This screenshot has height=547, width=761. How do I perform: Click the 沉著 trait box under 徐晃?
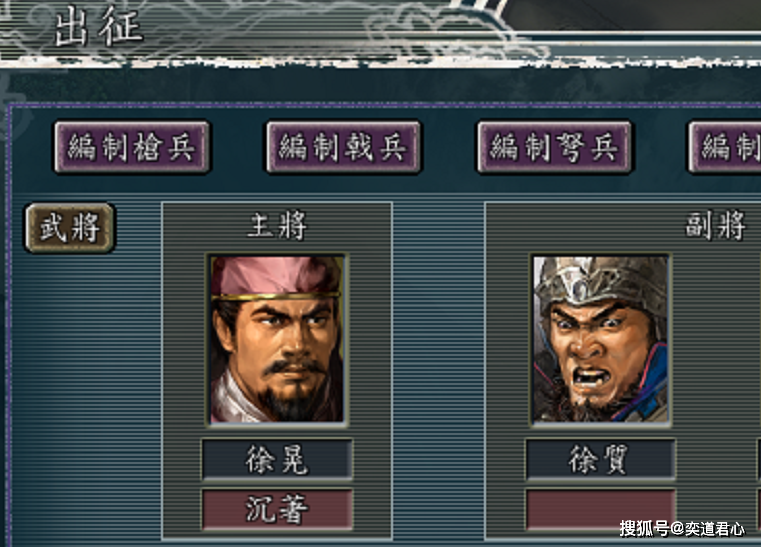(x=277, y=509)
